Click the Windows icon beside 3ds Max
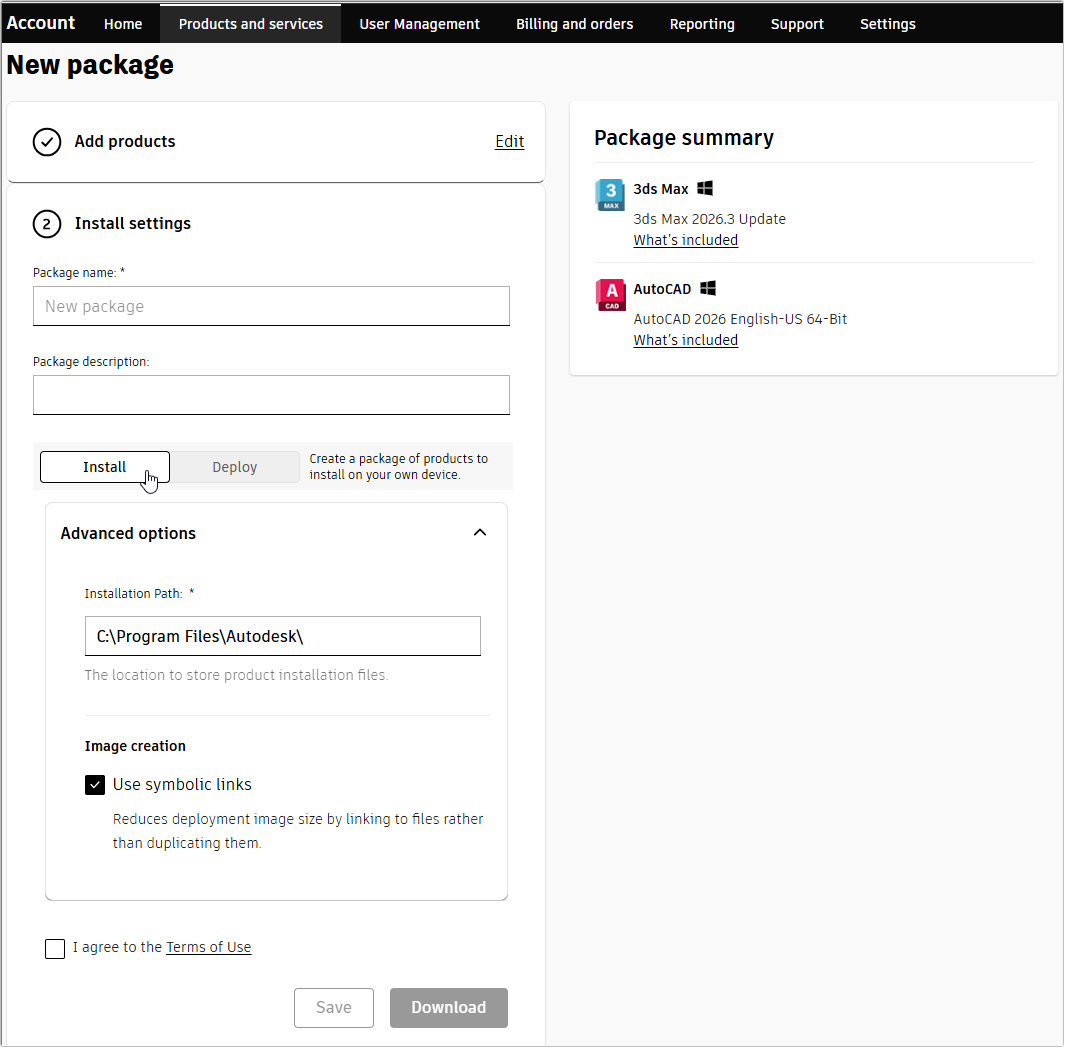 pyautogui.click(x=705, y=188)
